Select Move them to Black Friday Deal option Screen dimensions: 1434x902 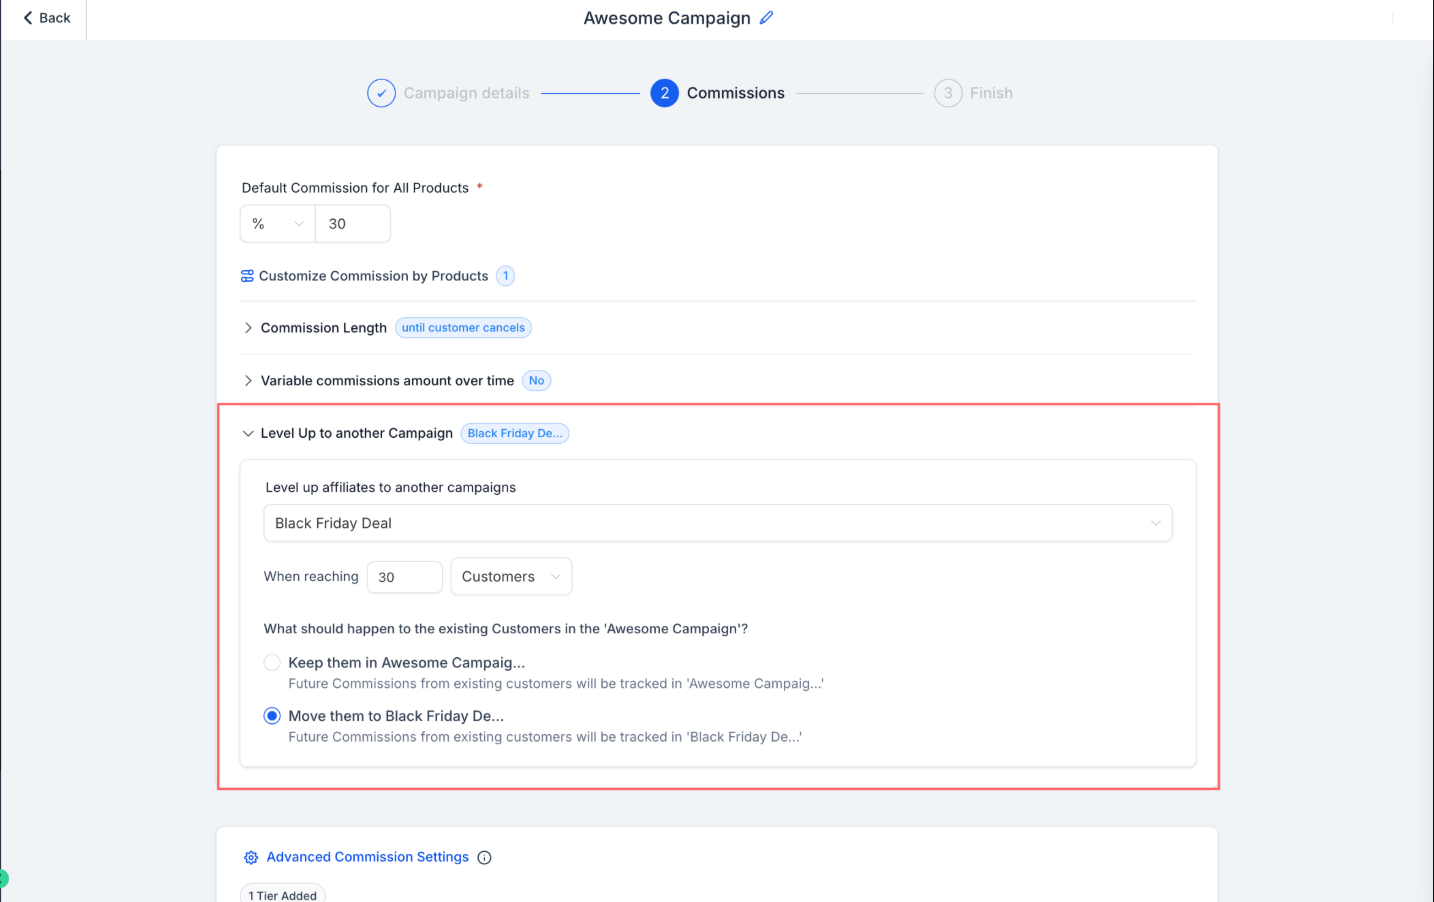coord(272,716)
